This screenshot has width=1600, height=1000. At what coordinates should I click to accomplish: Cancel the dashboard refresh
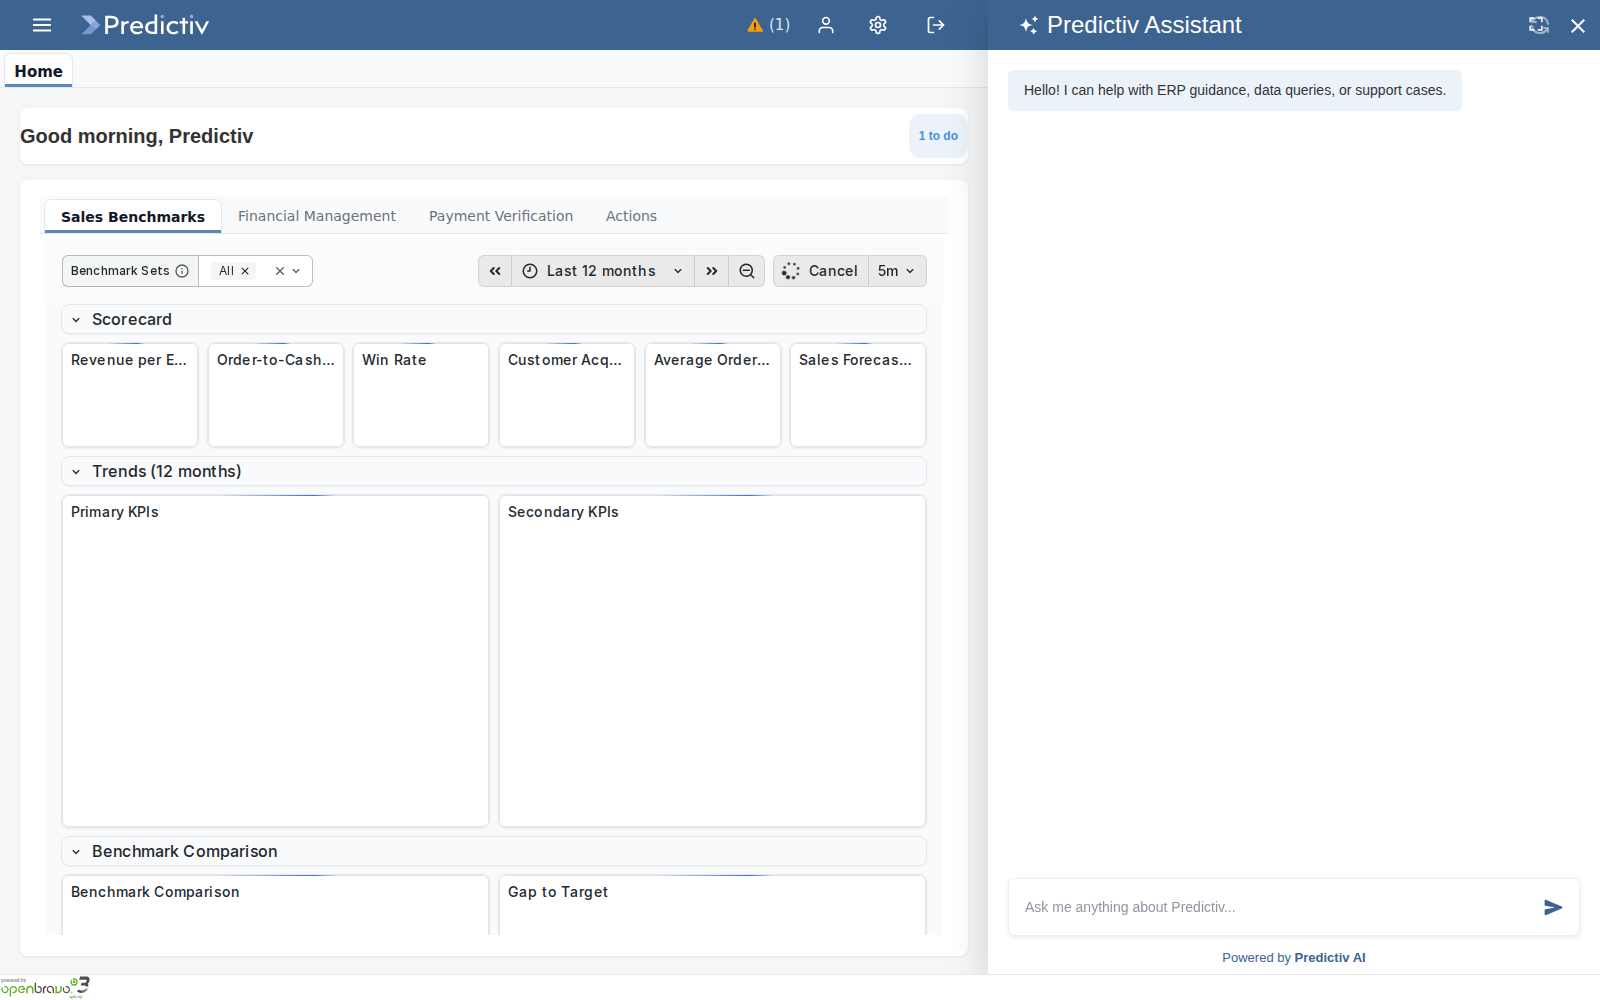[x=821, y=271]
